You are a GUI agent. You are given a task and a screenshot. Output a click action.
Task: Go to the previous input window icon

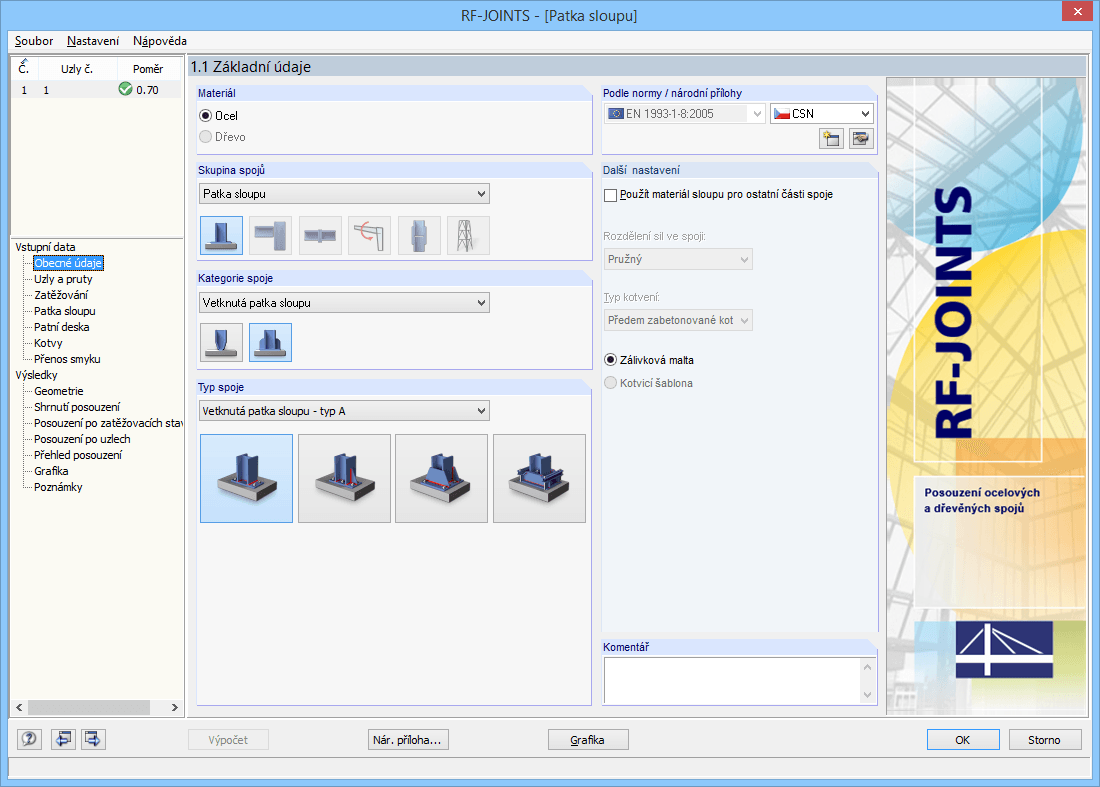(62, 739)
